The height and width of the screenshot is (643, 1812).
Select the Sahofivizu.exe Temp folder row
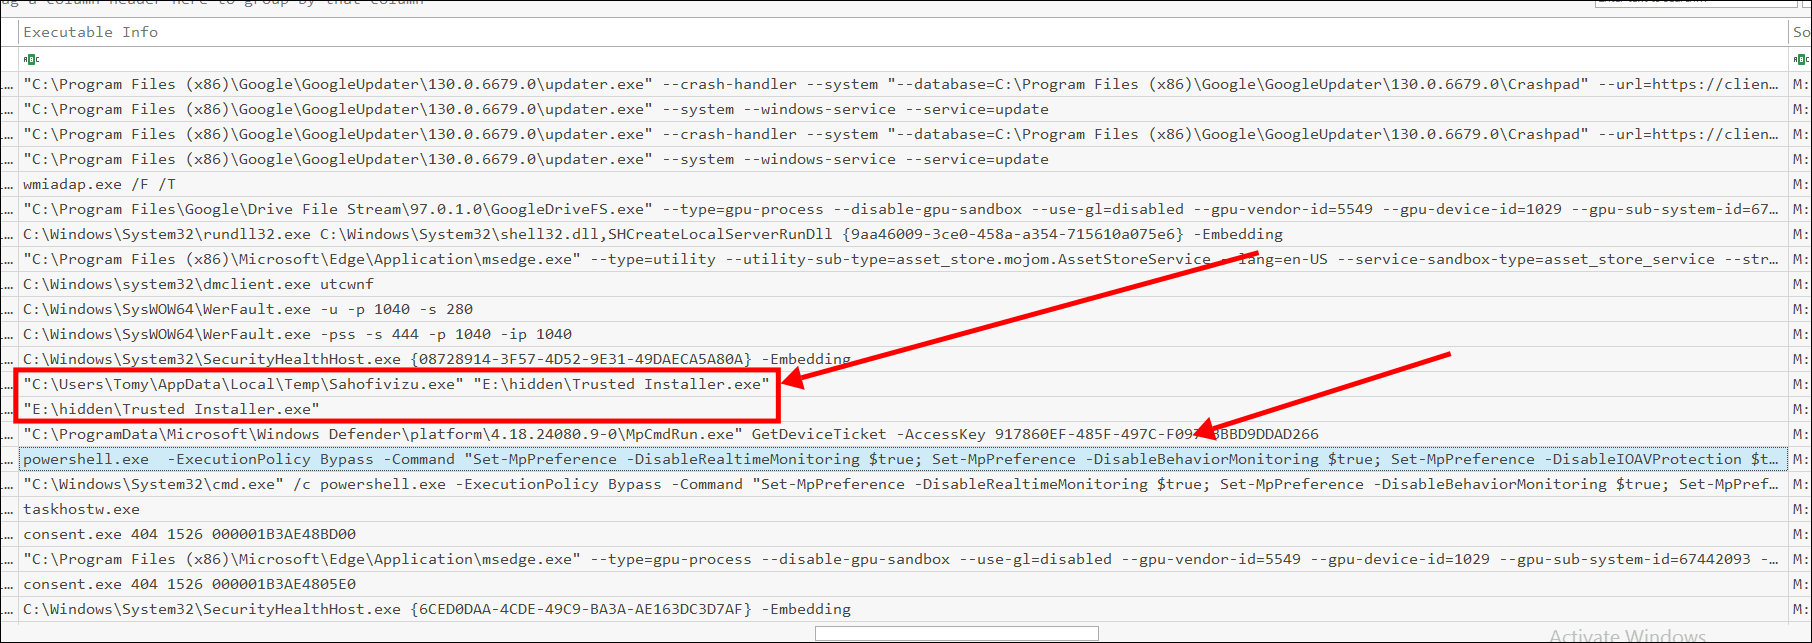coord(903,384)
